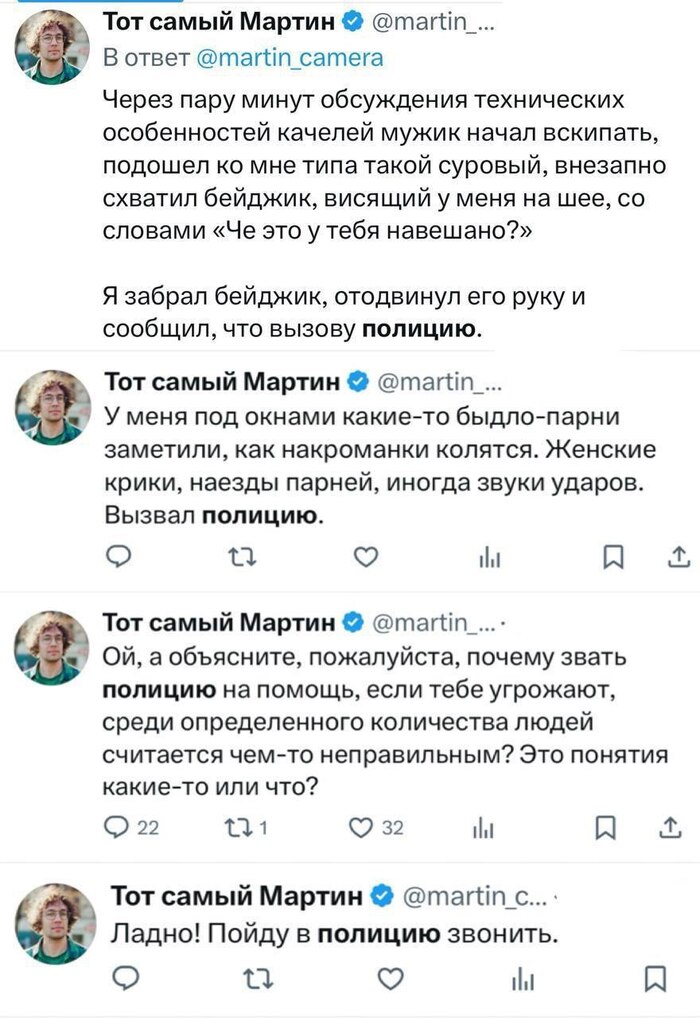Like the tweet with 32 likes
The height and width of the screenshot is (1018, 700).
tap(368, 827)
